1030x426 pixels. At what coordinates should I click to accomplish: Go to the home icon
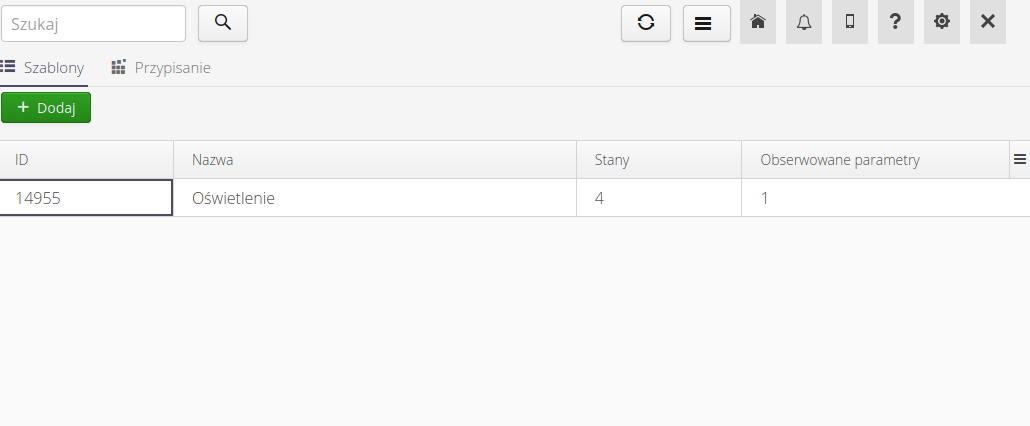(758, 23)
